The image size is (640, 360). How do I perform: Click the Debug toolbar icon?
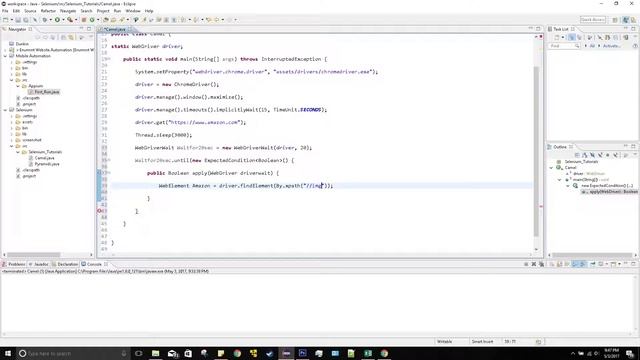[45, 20]
